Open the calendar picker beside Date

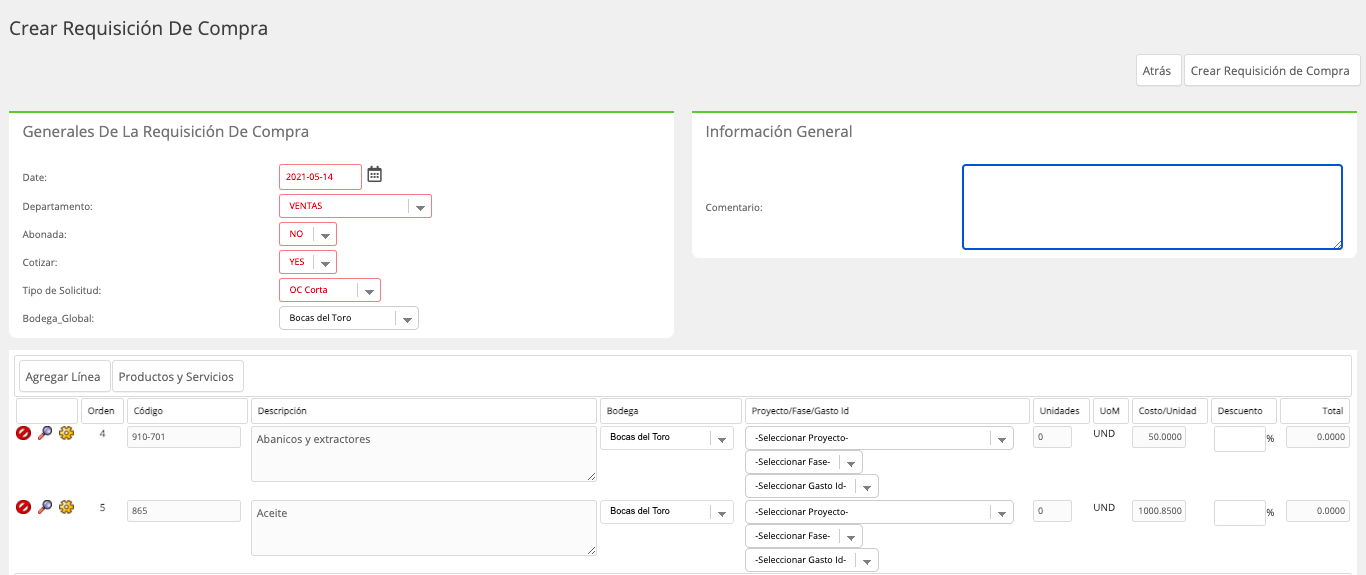pos(375,174)
